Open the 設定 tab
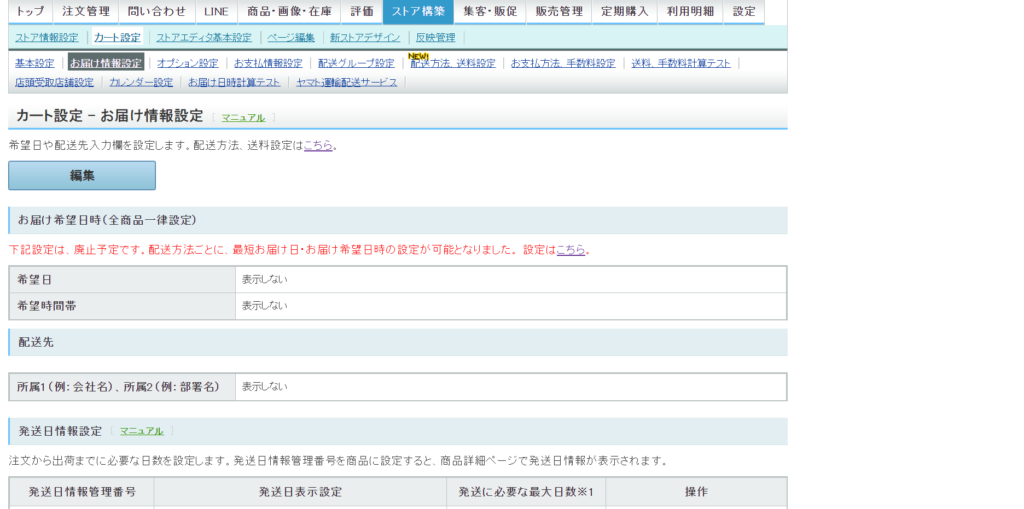The height and width of the screenshot is (509, 1024). (743, 12)
